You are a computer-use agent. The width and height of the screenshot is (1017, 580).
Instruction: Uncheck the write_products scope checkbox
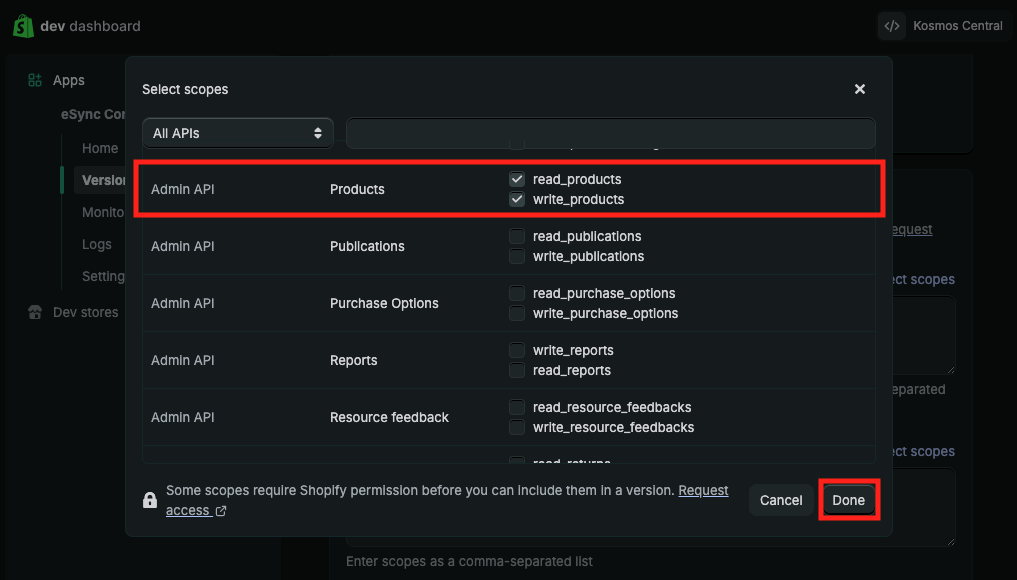point(517,199)
